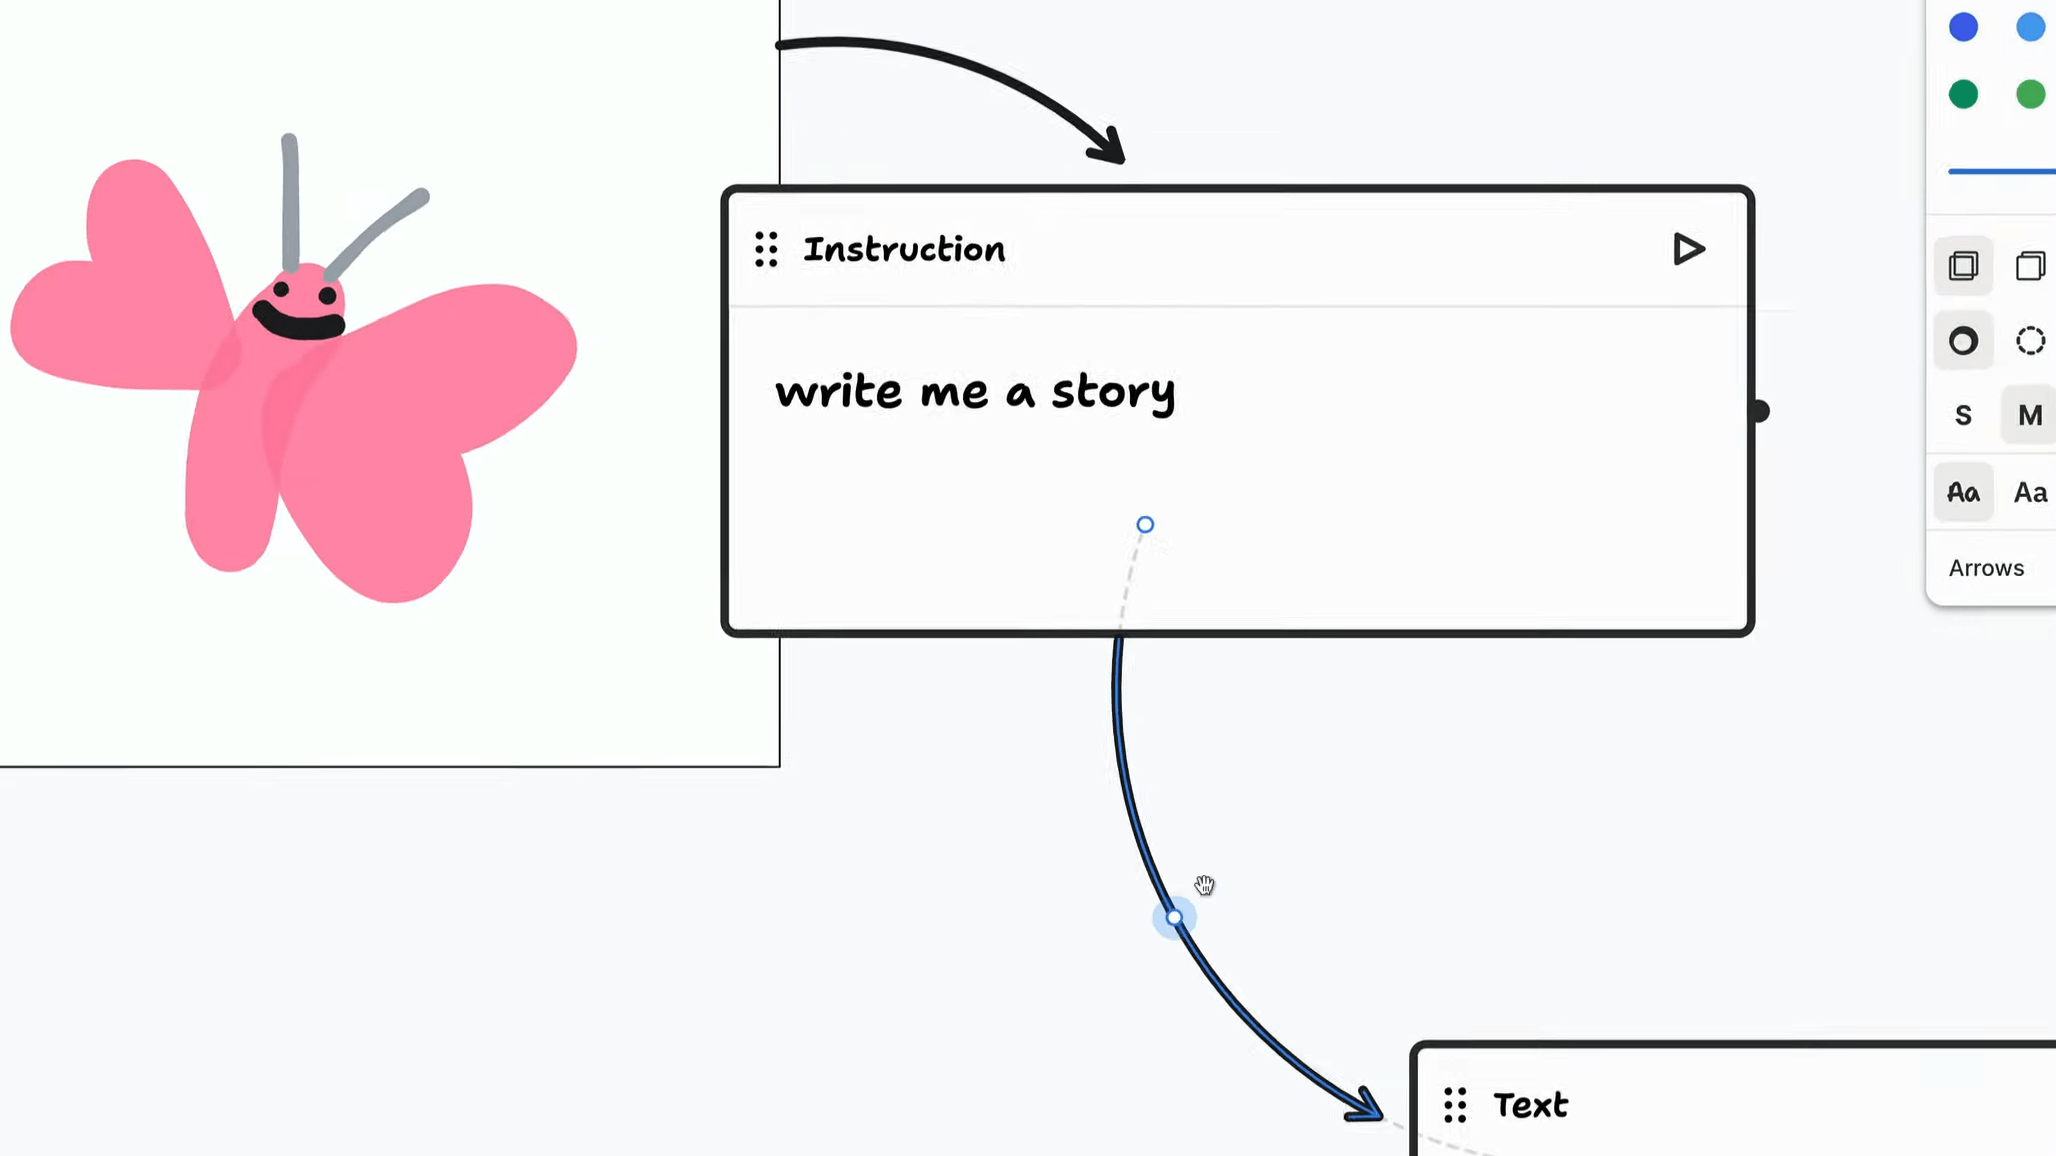Image resolution: width=2056 pixels, height=1156 pixels.
Task: Click the Instruction node drag handle
Action: click(x=767, y=250)
